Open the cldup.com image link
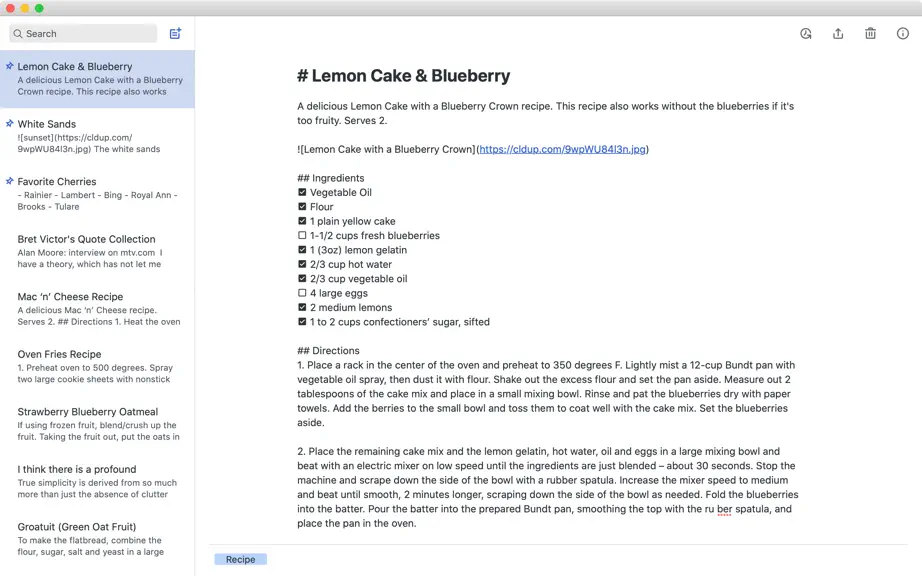This screenshot has height=576, width=922. (x=562, y=149)
